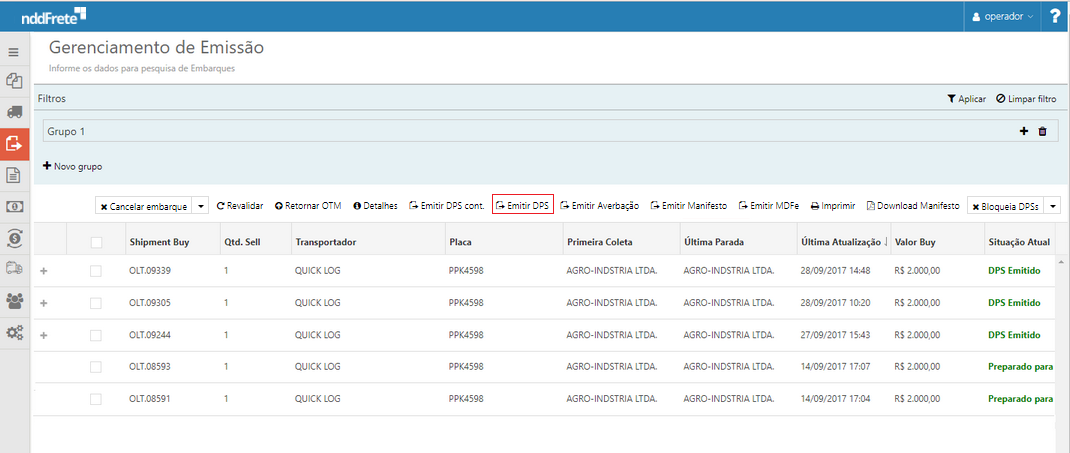The height and width of the screenshot is (453, 1070).
Task: Open dropdown arrow beside Cancelar embarque
Action: click(201, 206)
